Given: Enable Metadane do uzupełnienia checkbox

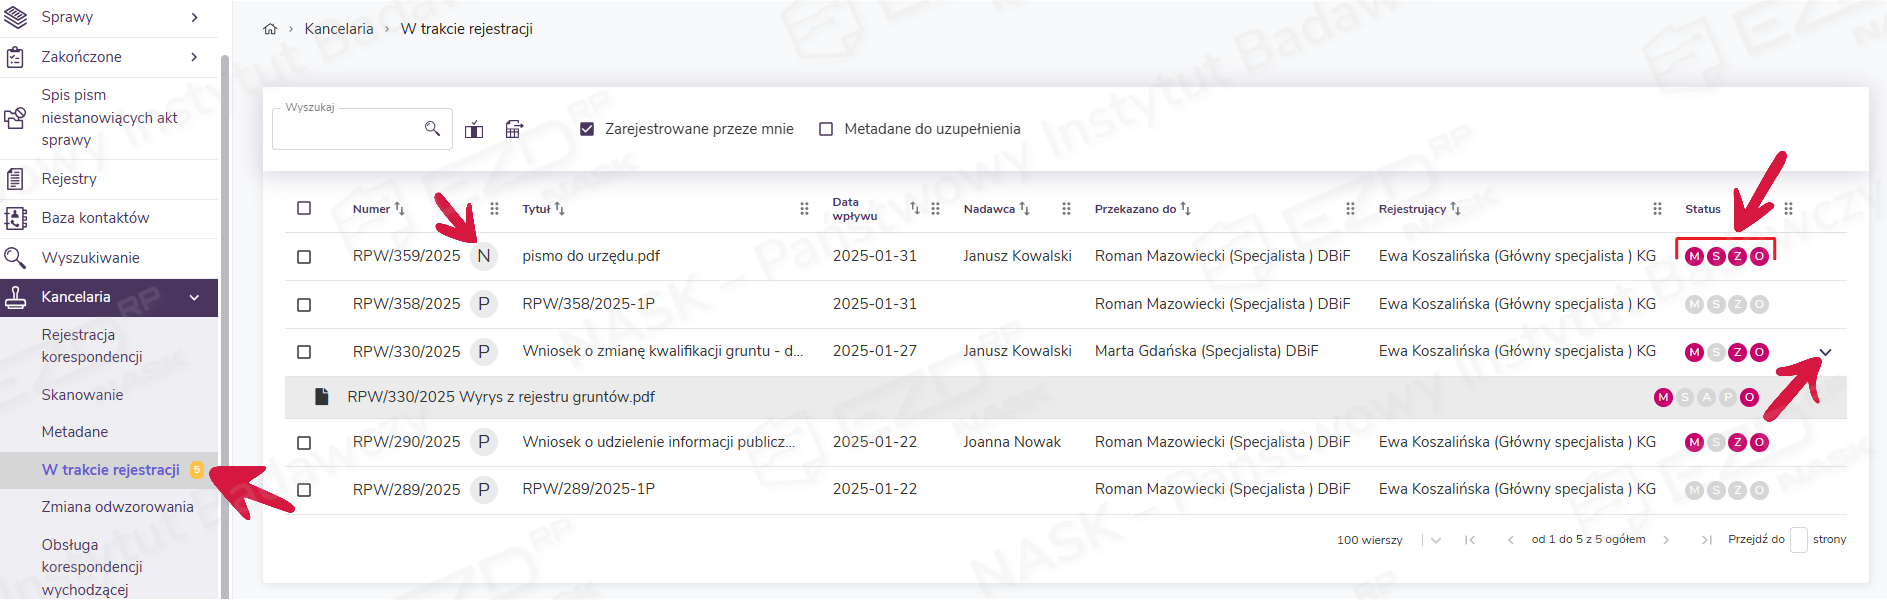Looking at the screenshot, I should click(826, 129).
